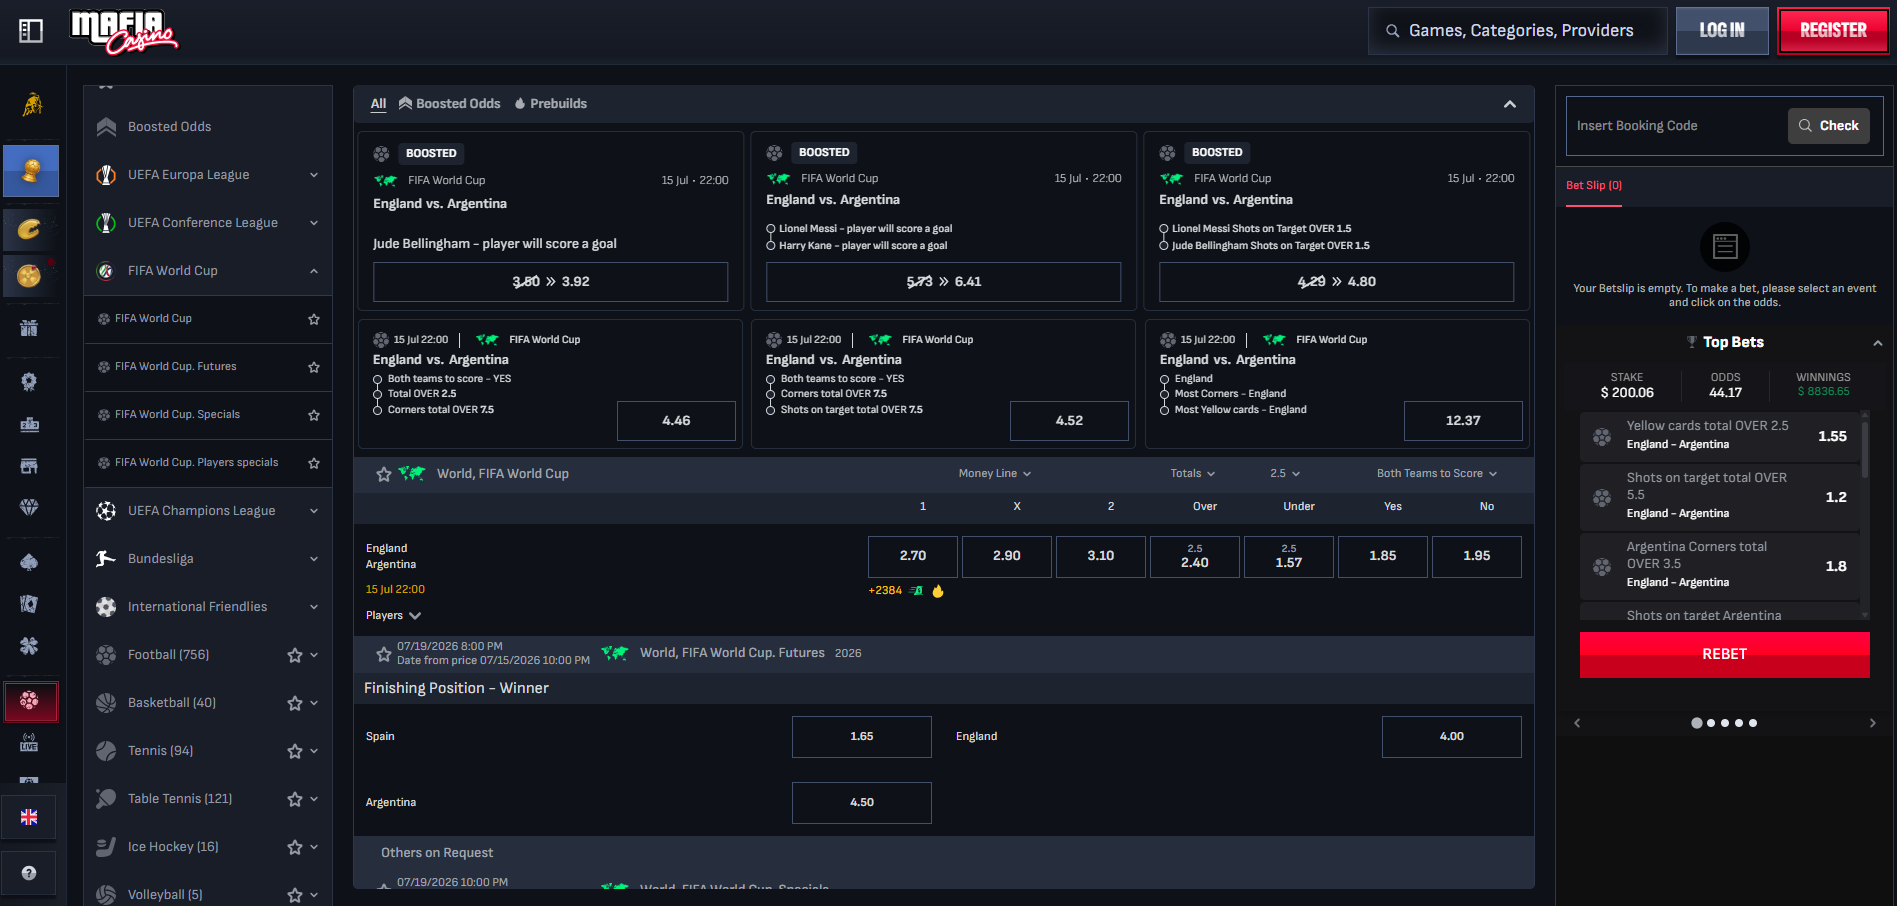Screen dimensions: 1897x906
Task: Pick Spain winner odds 1.65
Action: point(862,737)
